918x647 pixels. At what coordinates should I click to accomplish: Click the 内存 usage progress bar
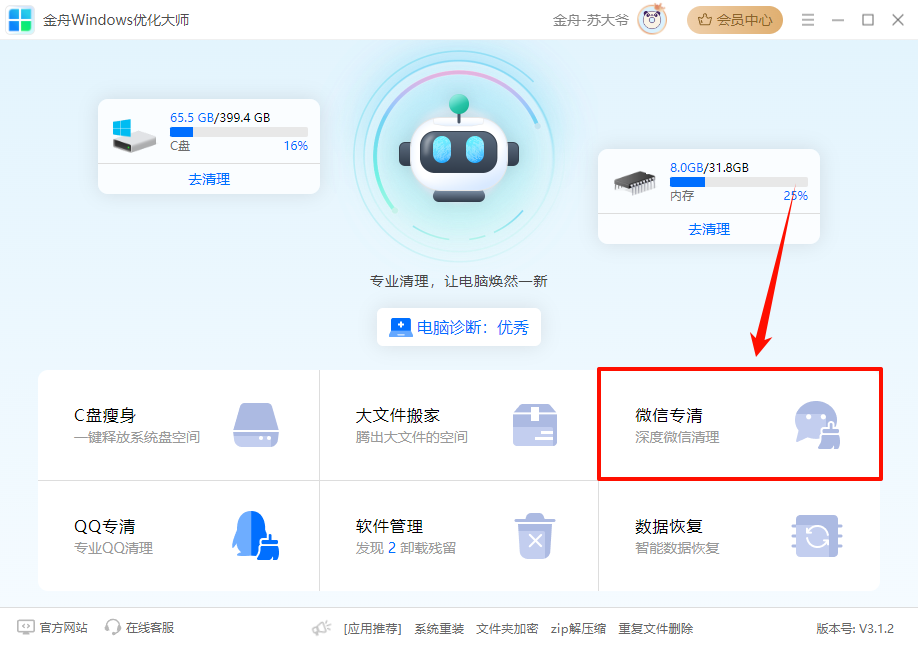[739, 182]
